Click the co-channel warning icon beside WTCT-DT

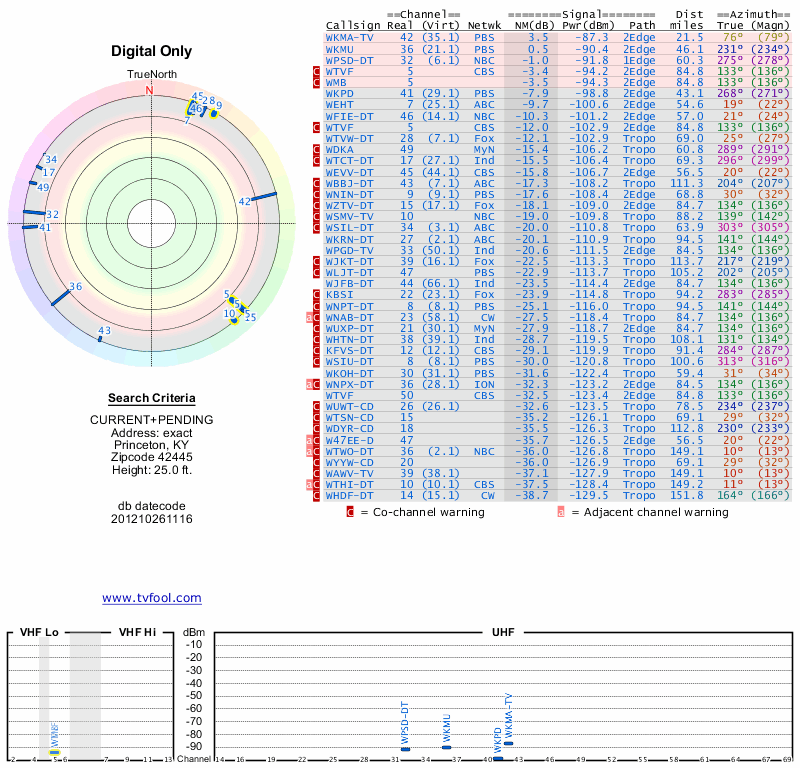317,161
